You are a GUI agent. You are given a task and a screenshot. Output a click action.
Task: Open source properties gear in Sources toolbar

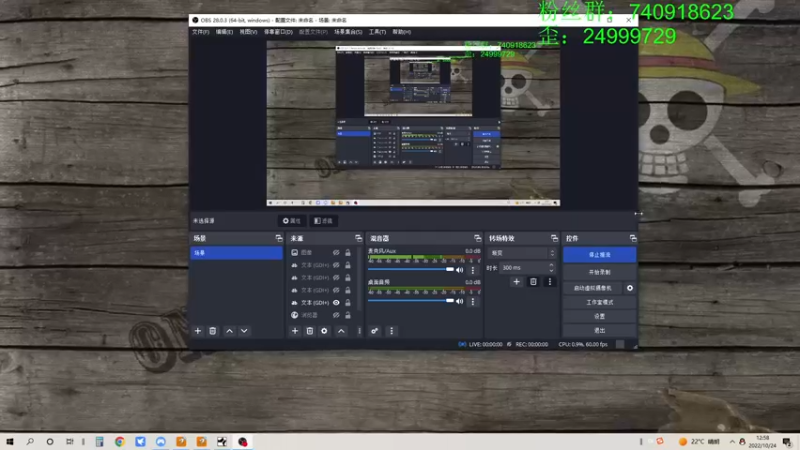[324, 331]
